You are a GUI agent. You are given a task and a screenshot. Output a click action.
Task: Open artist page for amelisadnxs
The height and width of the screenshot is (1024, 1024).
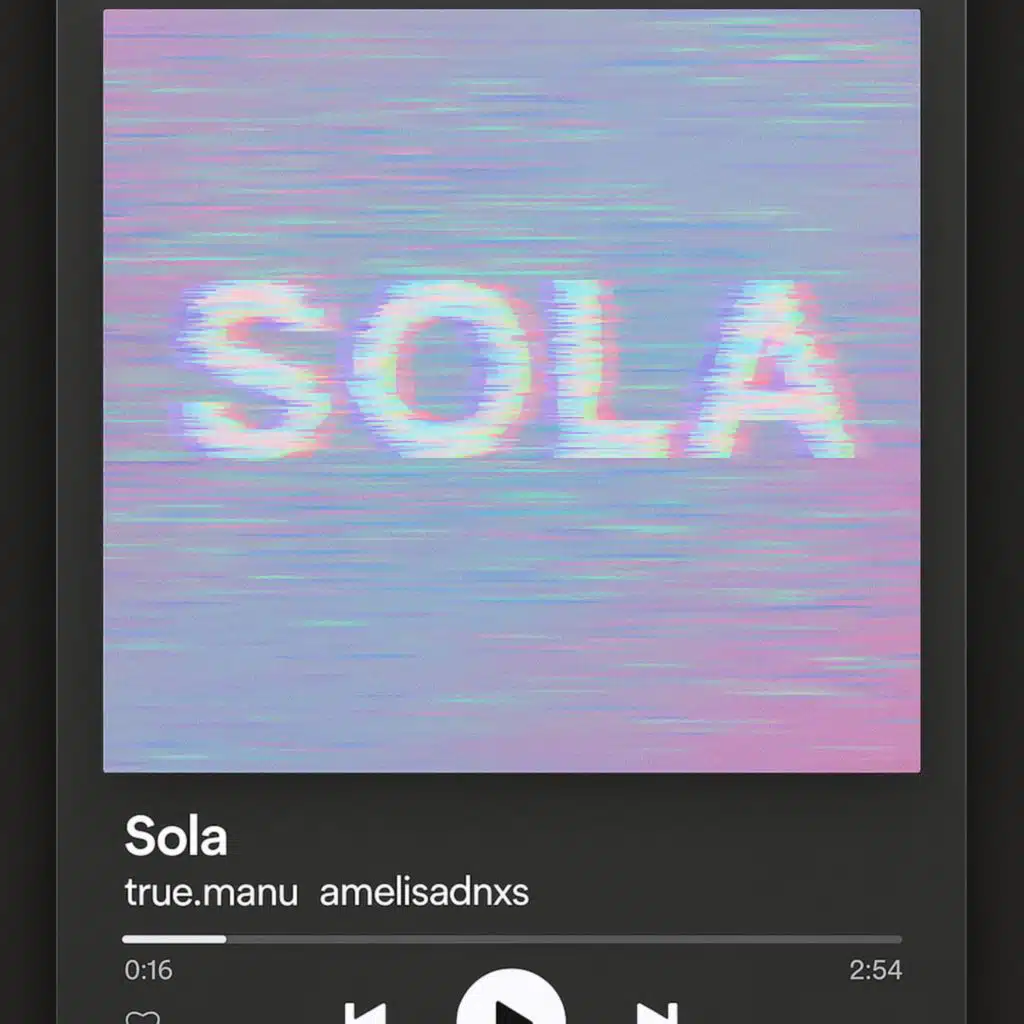424,892
